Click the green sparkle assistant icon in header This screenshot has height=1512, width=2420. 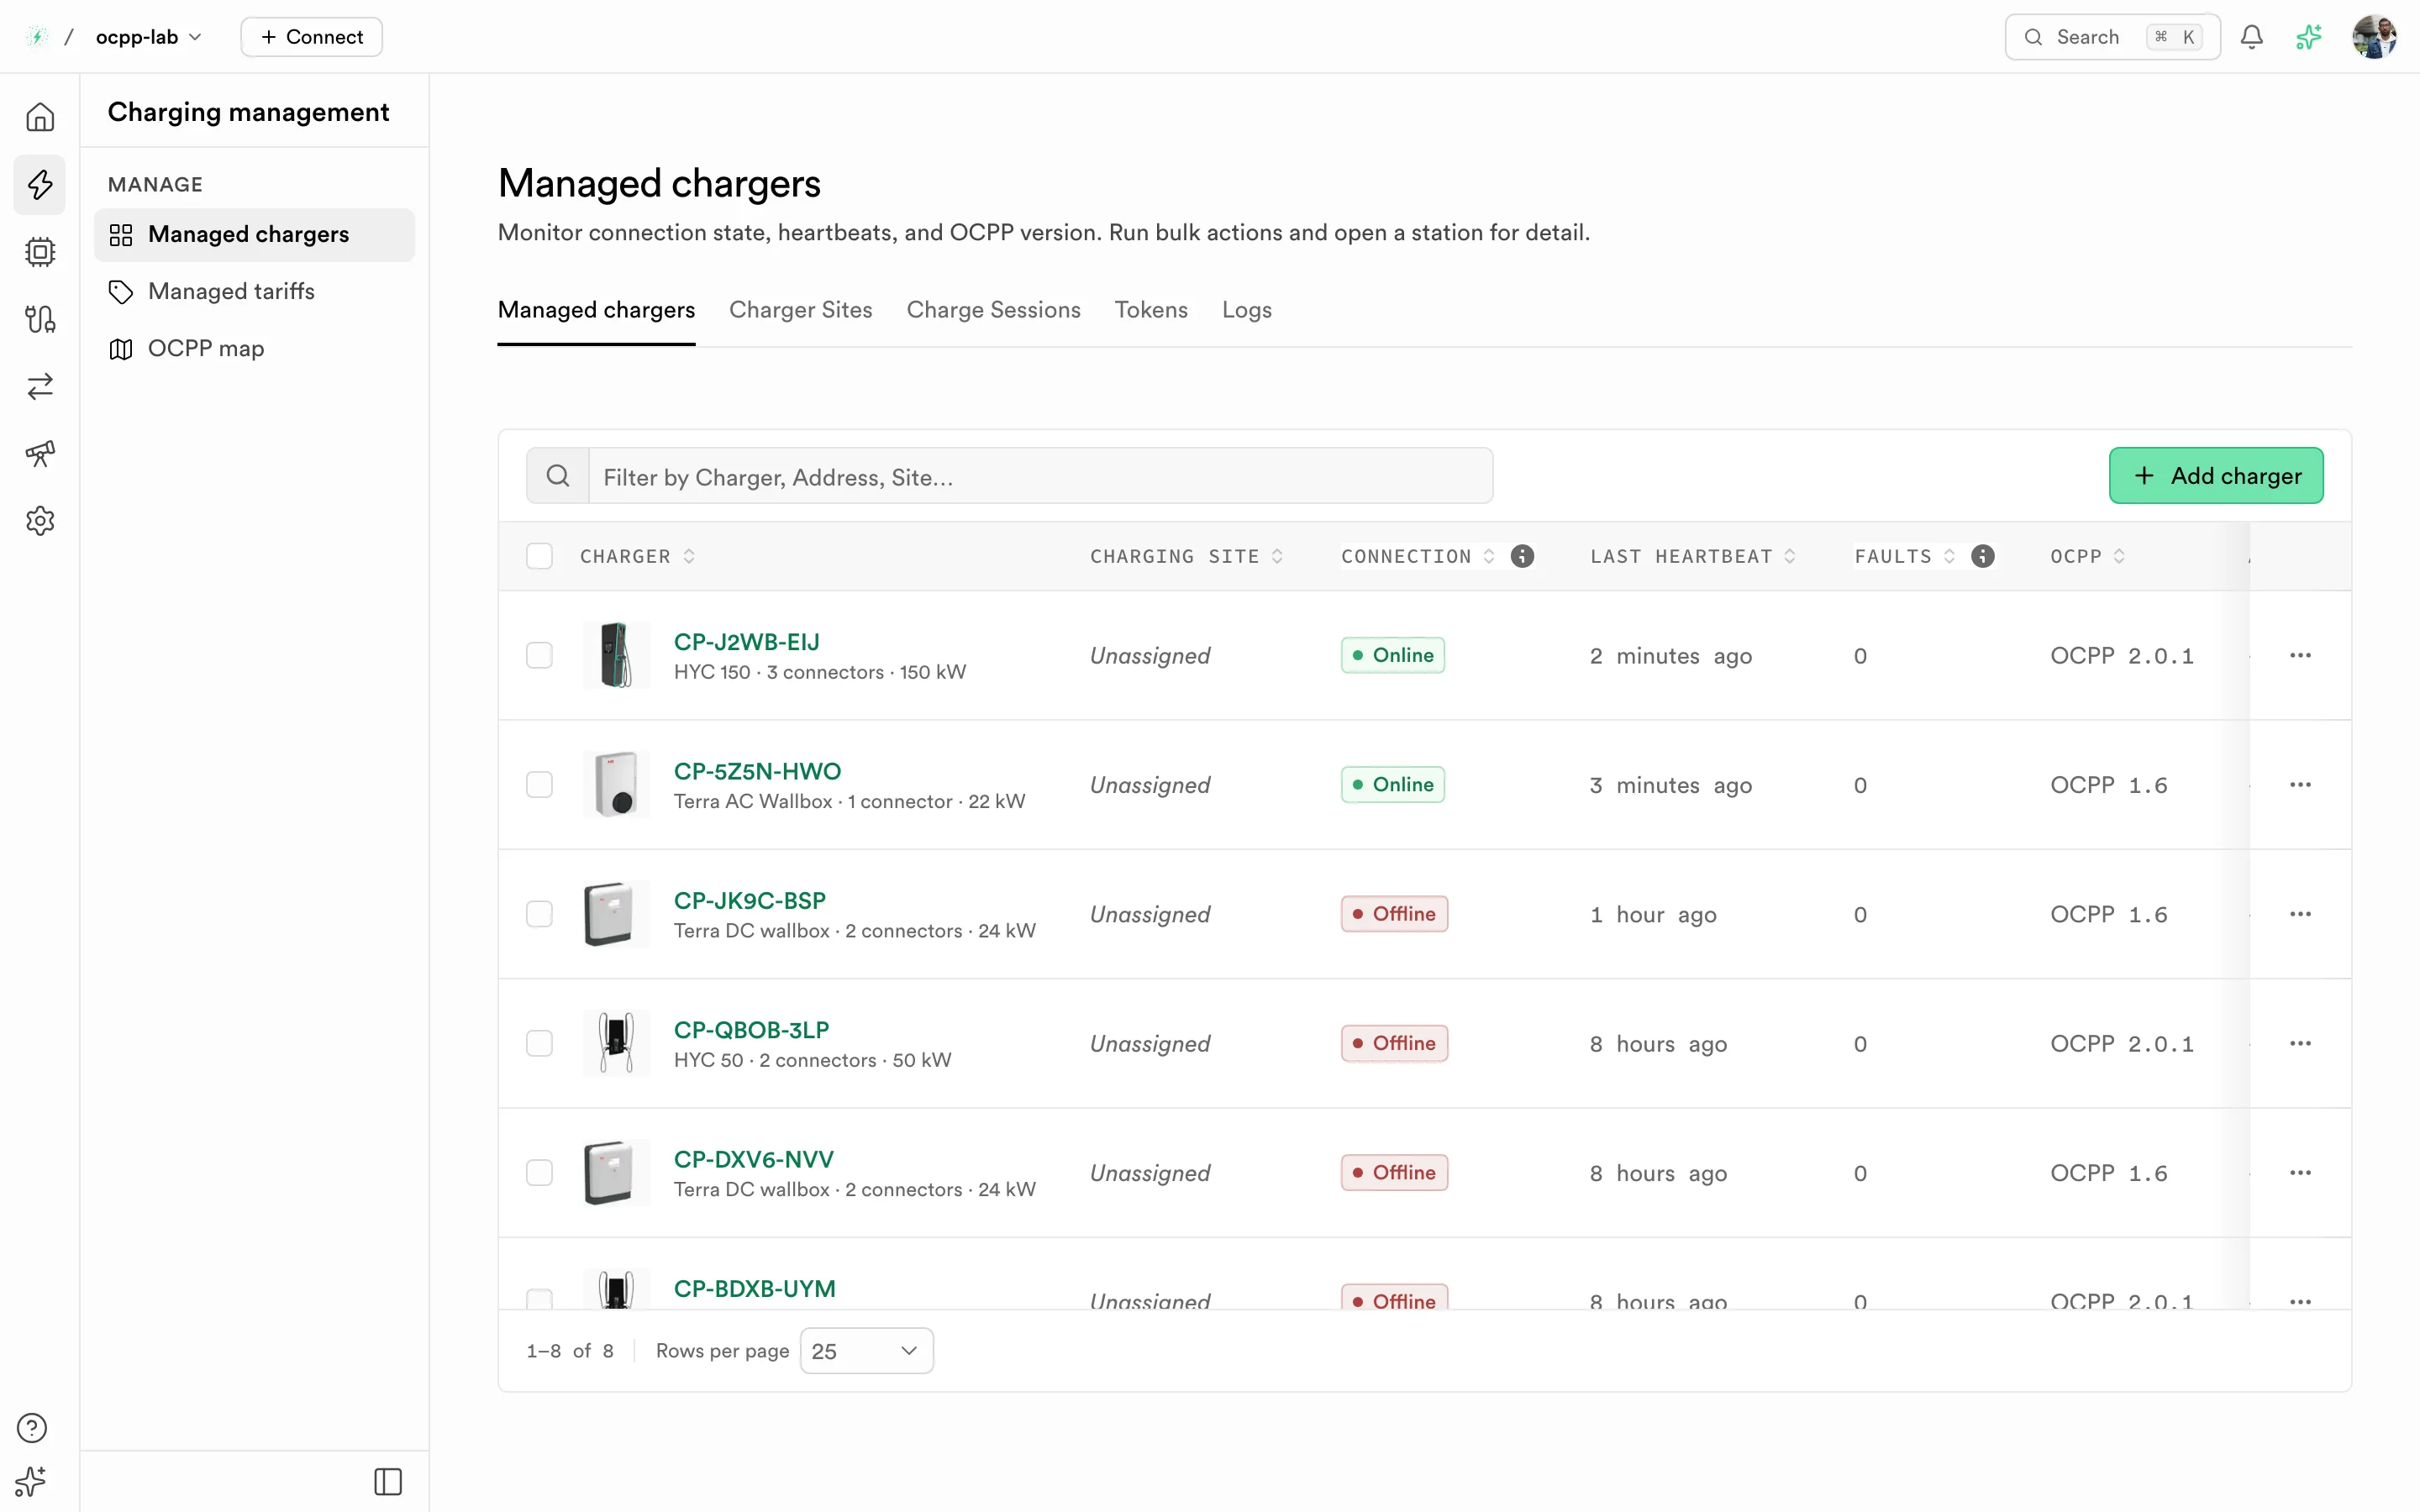point(2308,37)
